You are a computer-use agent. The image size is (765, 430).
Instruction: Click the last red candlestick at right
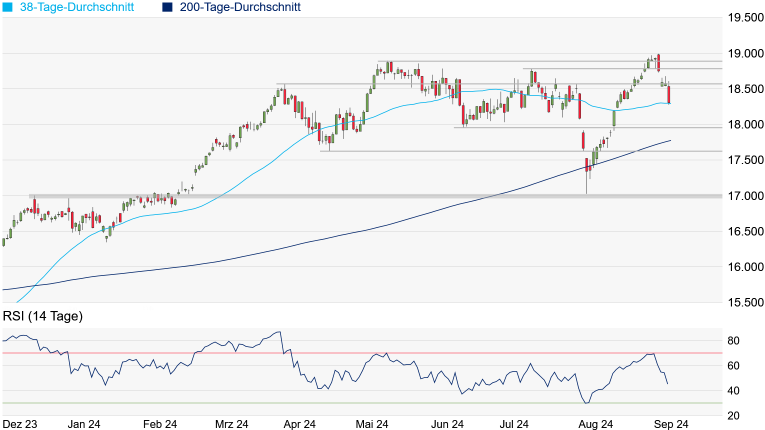pos(668,95)
